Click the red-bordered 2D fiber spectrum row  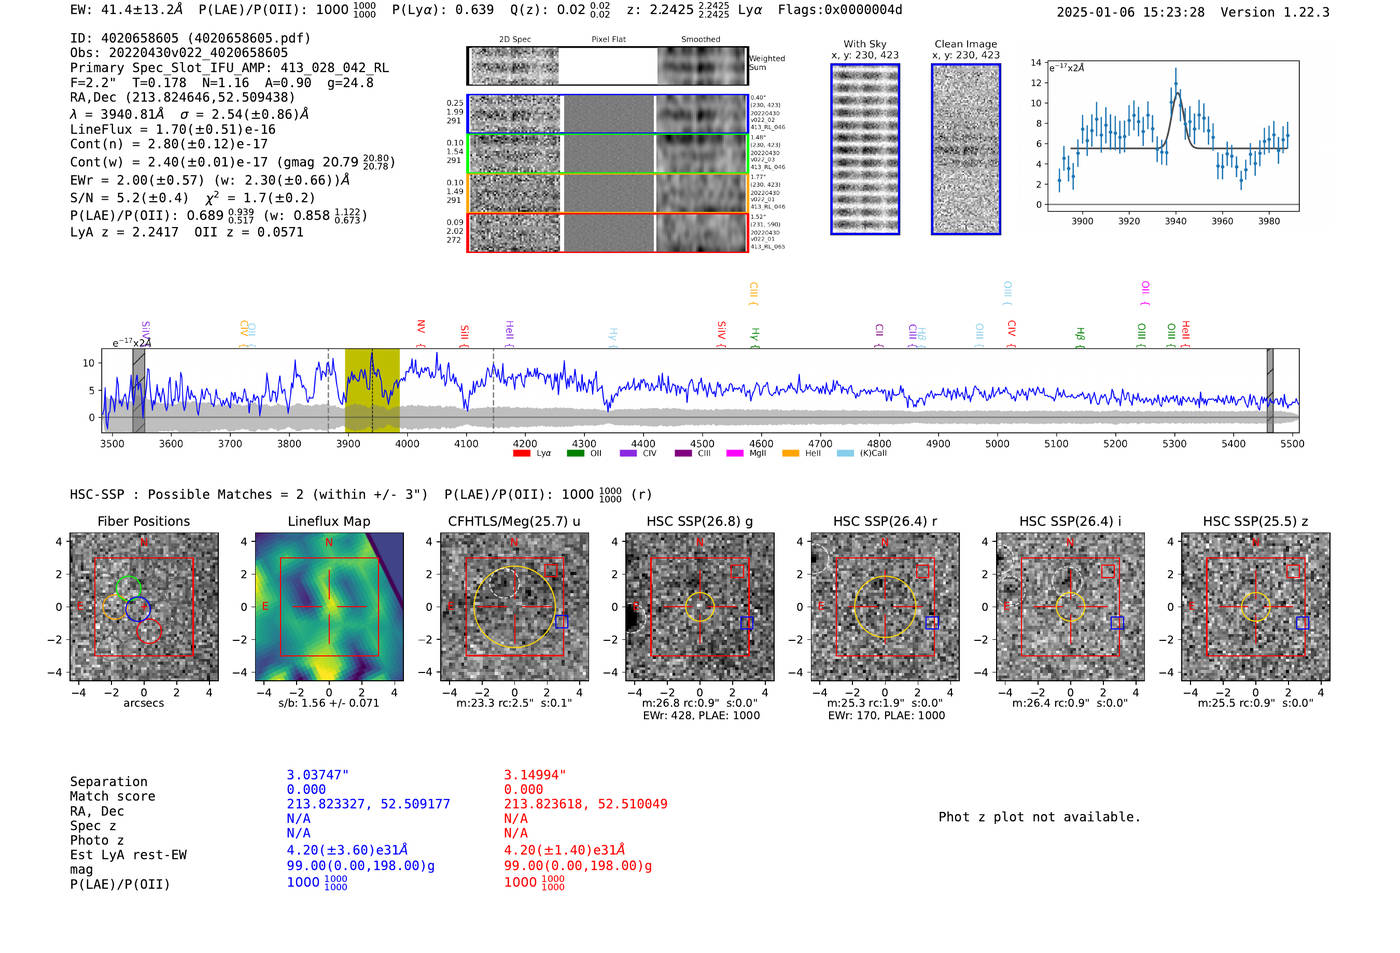click(607, 232)
